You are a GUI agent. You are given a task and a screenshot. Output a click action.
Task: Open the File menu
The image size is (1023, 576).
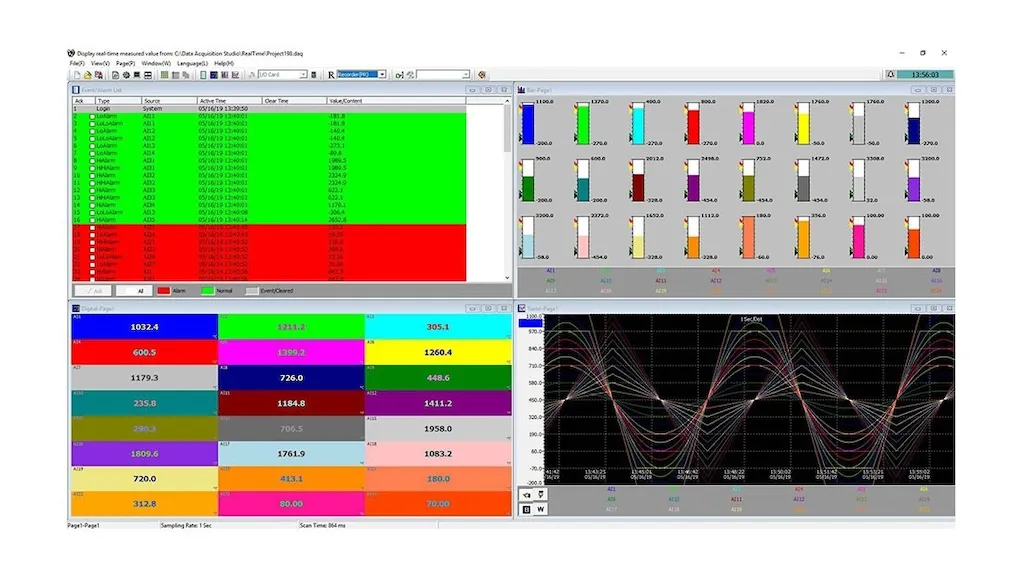click(77, 64)
